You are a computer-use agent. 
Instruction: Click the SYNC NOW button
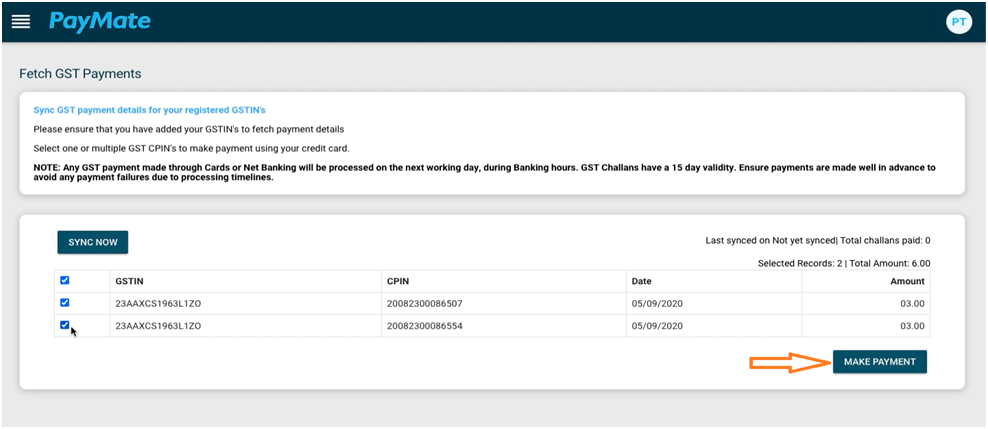[x=93, y=243]
